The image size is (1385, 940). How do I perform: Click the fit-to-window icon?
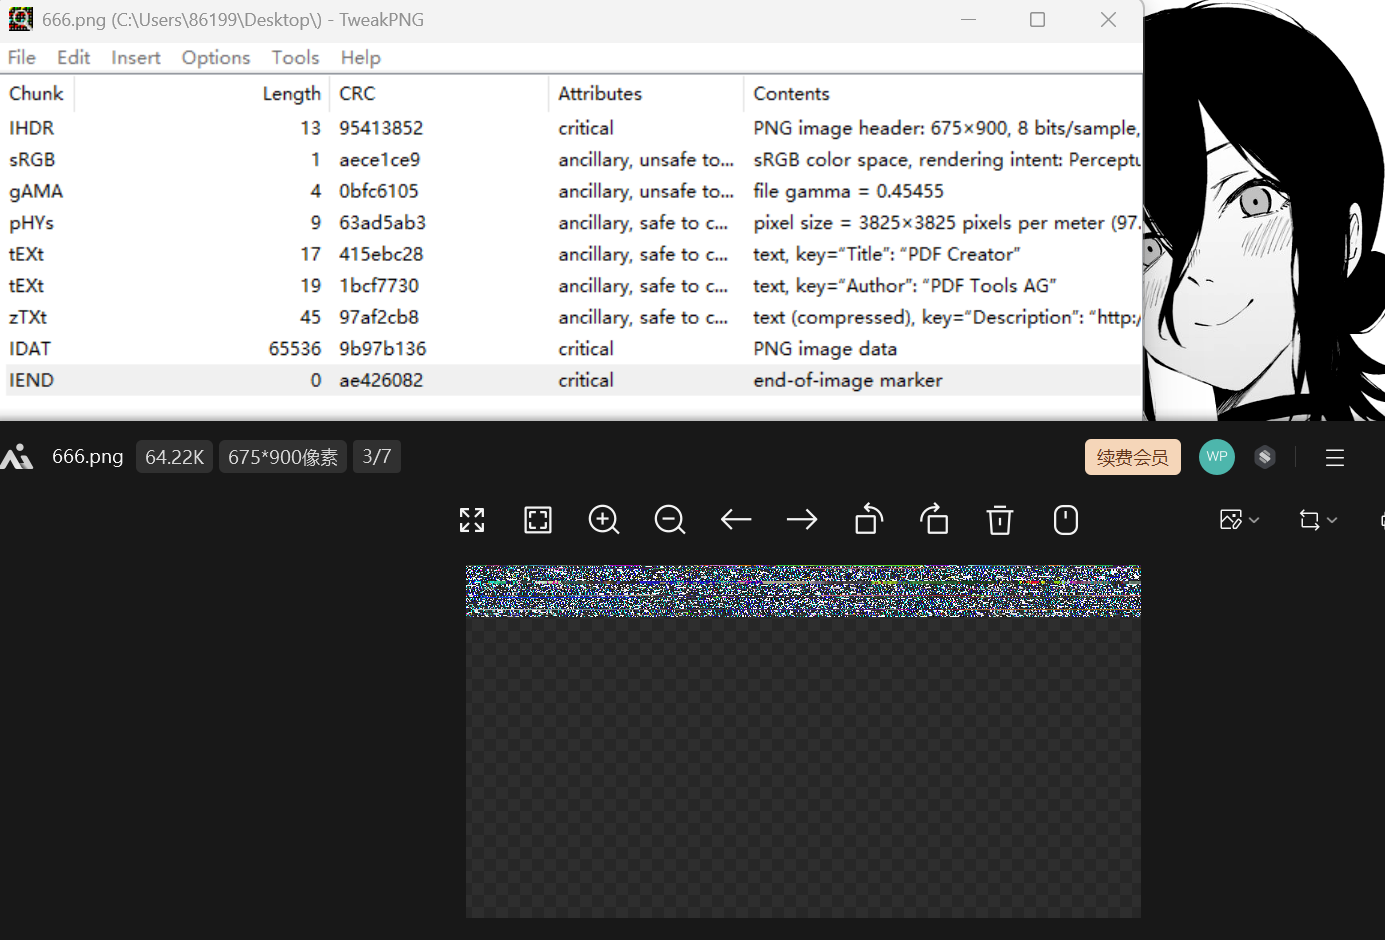538,520
